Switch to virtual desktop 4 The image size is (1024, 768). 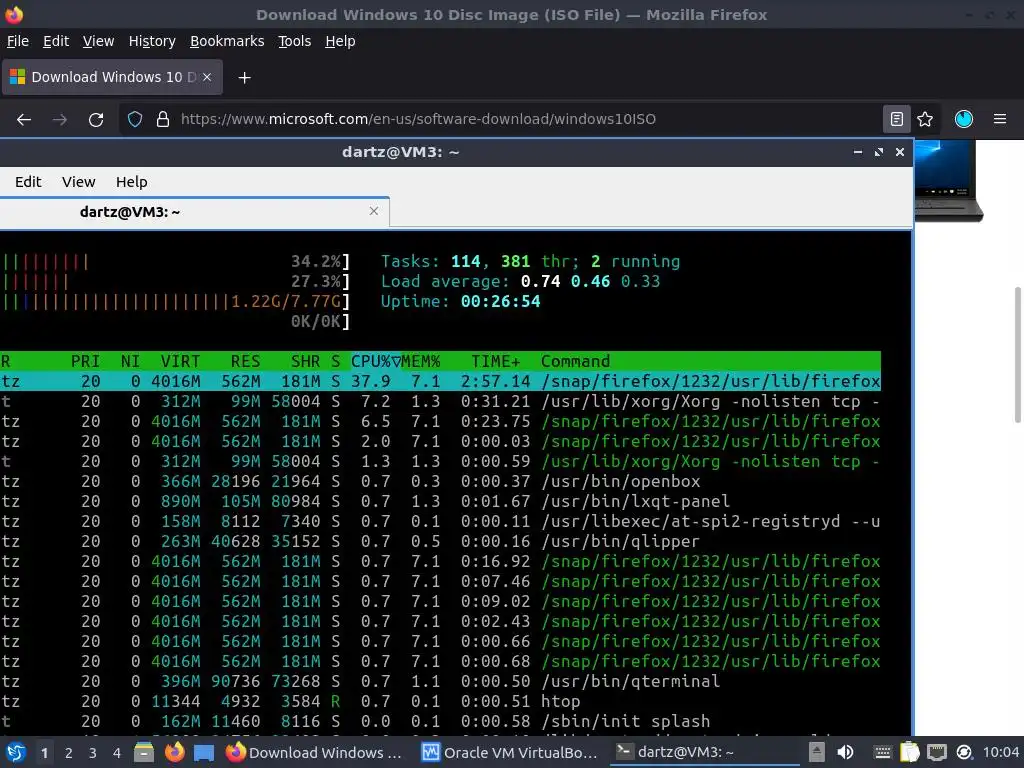coord(117,753)
